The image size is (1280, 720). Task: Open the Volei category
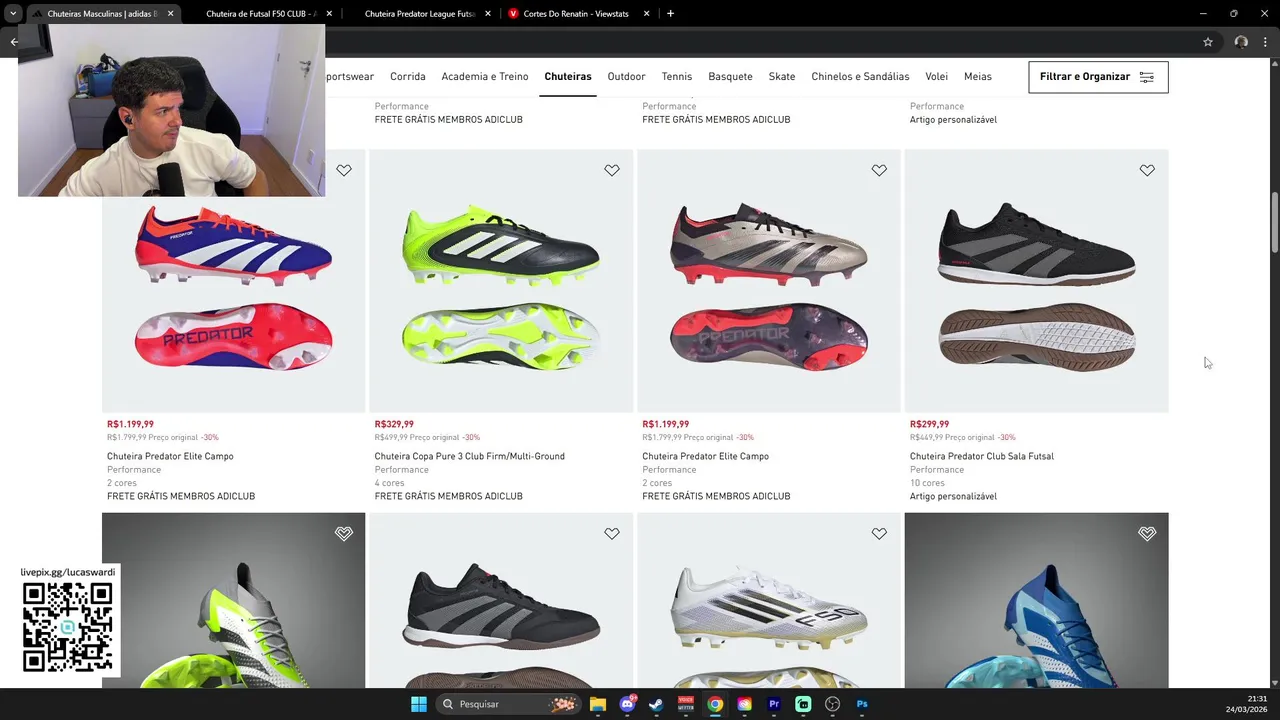click(937, 76)
